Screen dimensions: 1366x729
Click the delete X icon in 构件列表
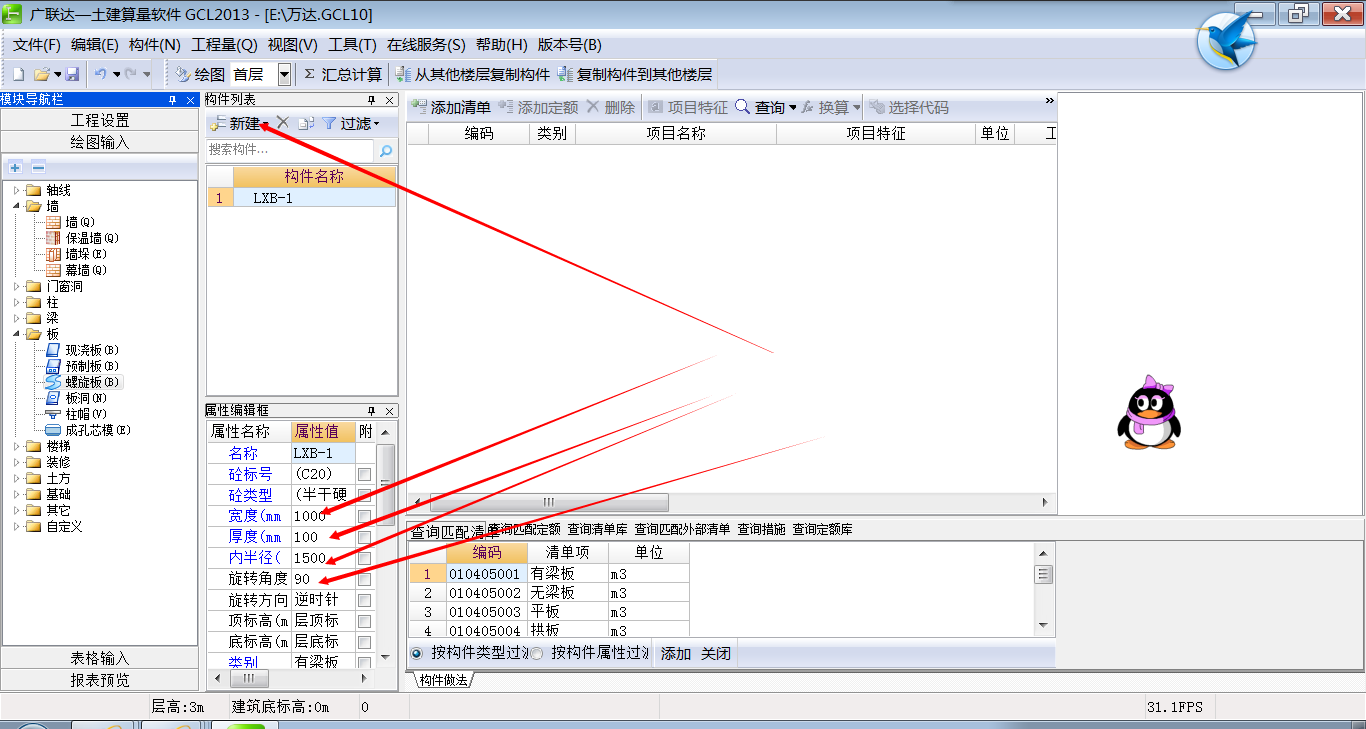click(x=283, y=123)
